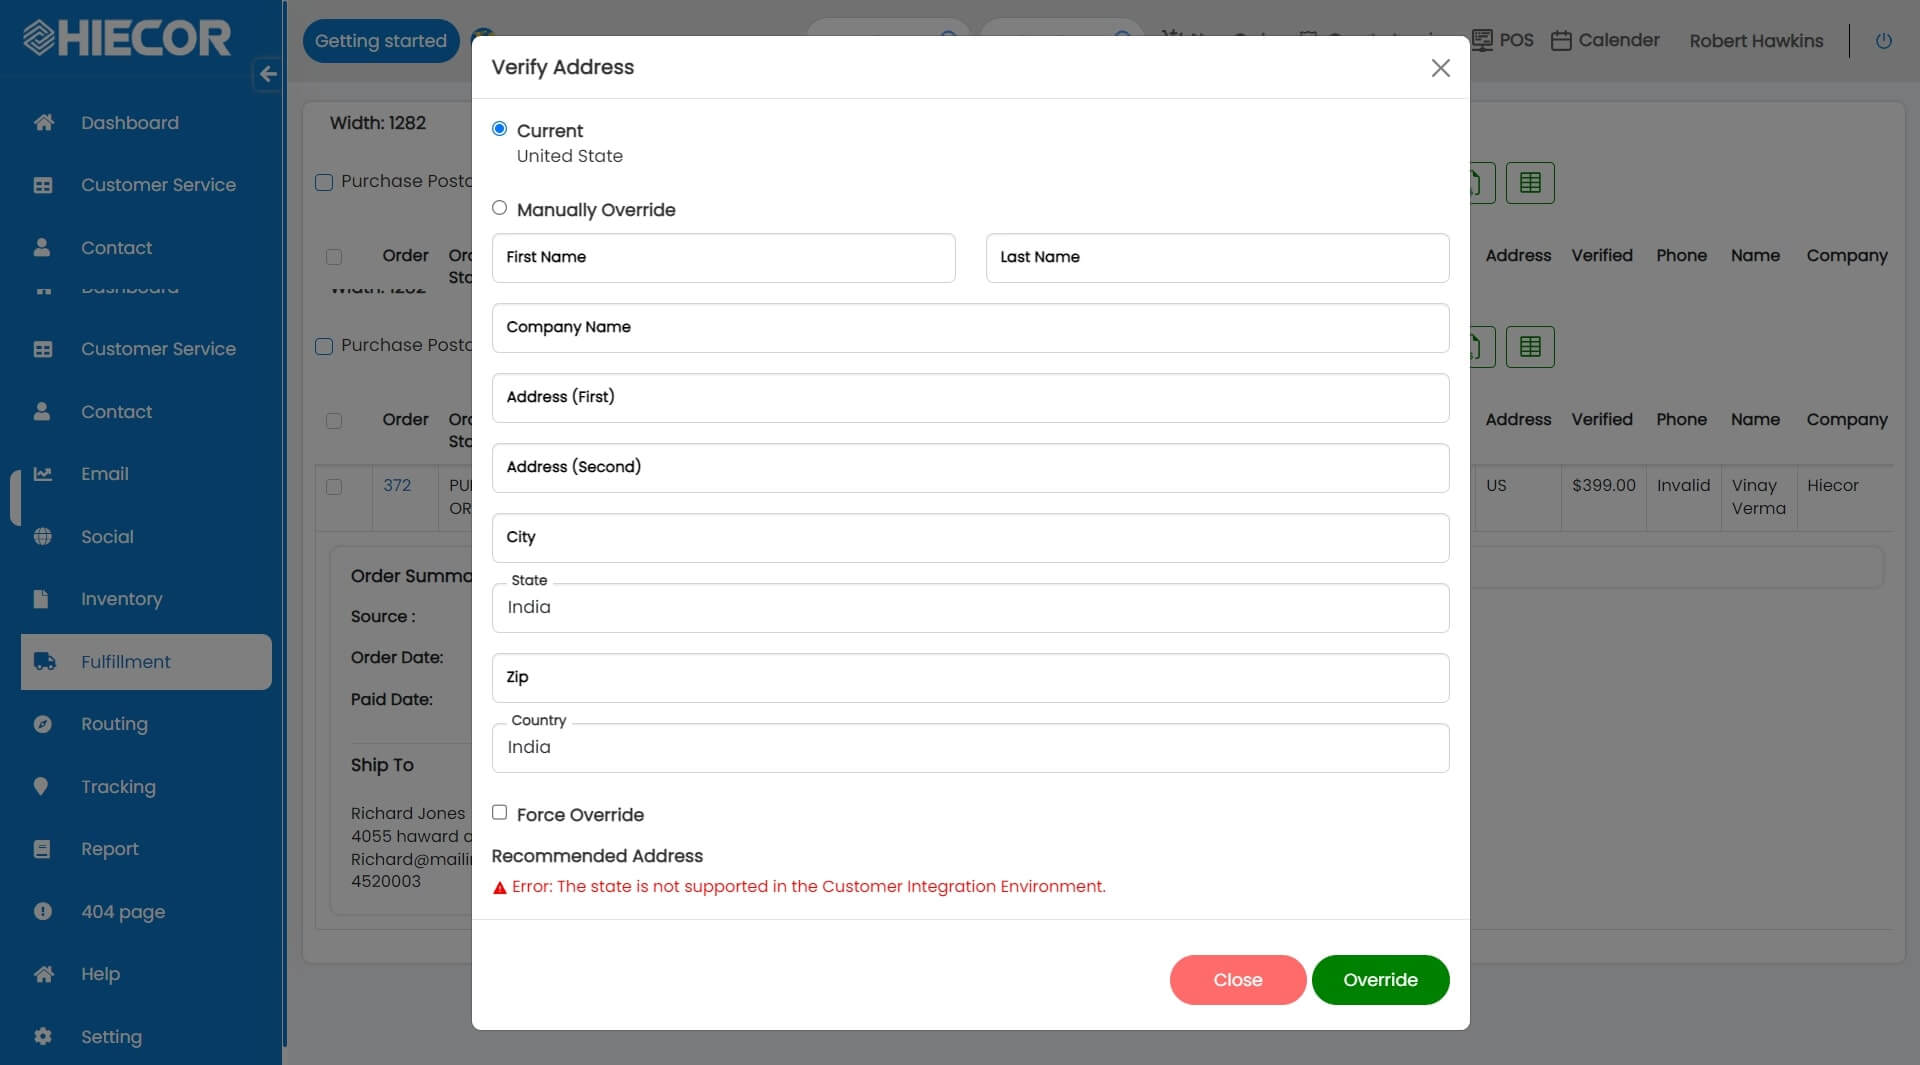The height and width of the screenshot is (1065, 1920).
Task: Select the Current address radio button
Action: point(499,129)
